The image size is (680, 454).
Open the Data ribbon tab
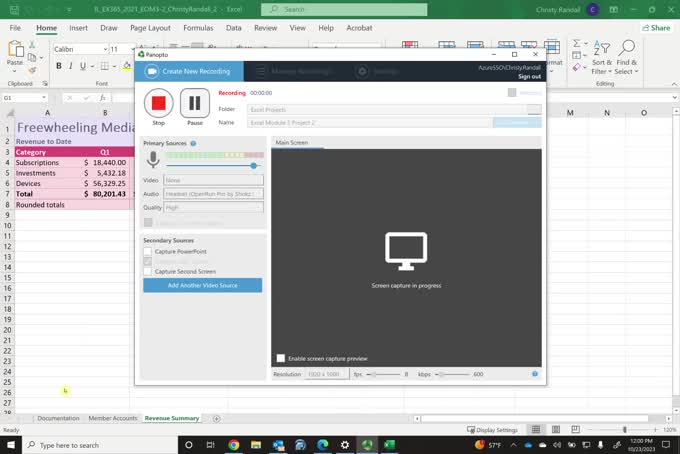[x=233, y=28]
